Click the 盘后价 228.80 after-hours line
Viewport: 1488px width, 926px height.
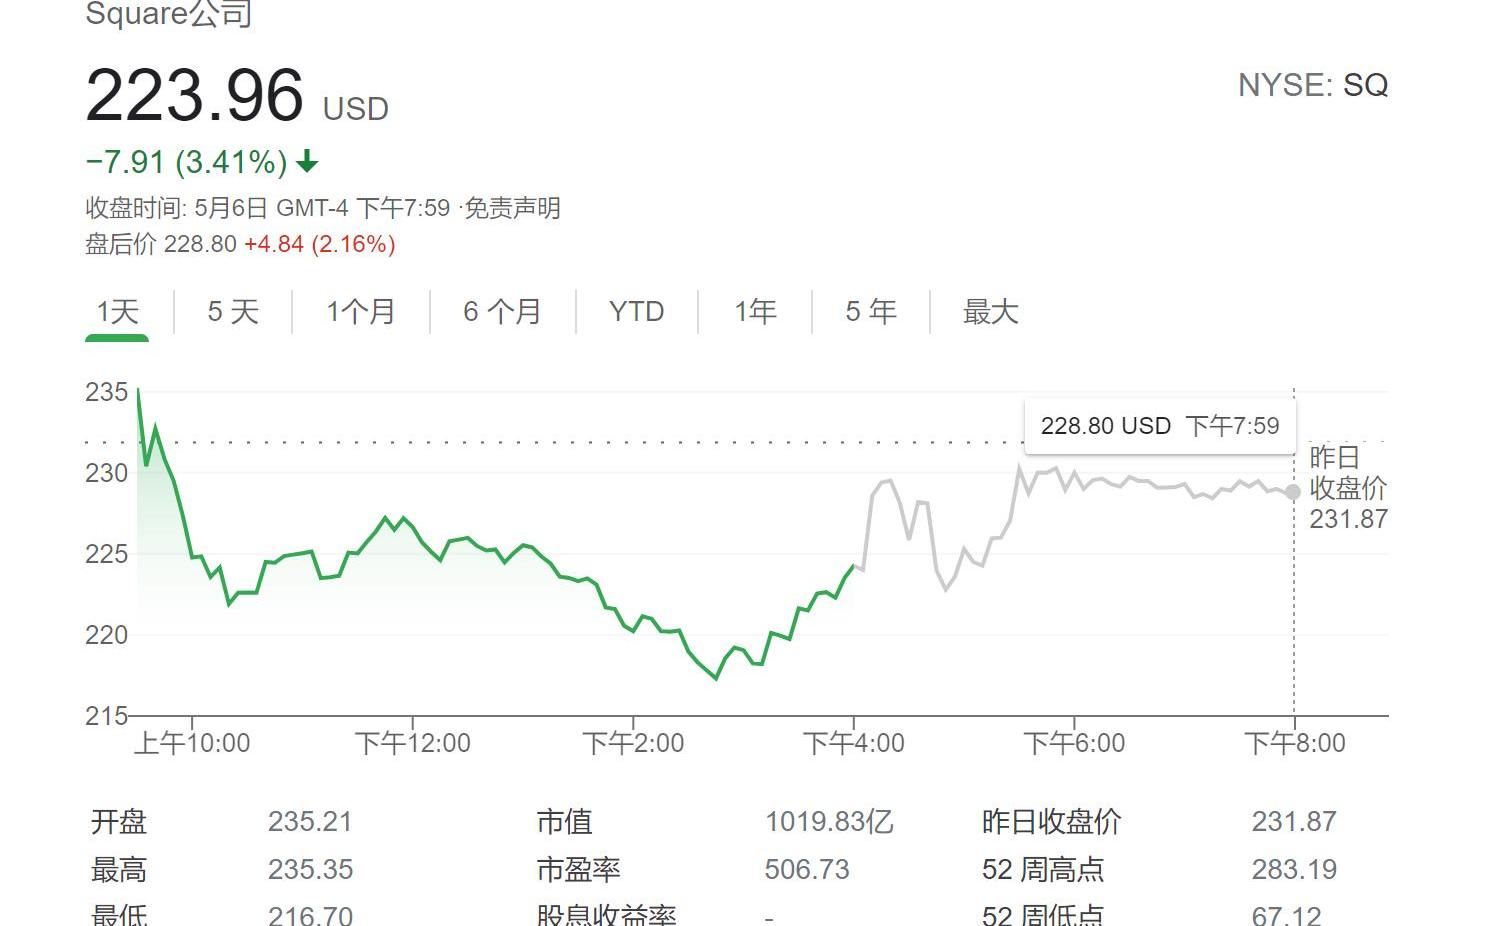pyautogui.click(x=240, y=244)
